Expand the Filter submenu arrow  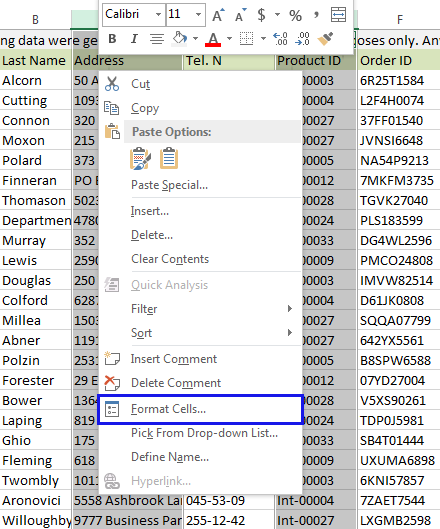point(290,309)
